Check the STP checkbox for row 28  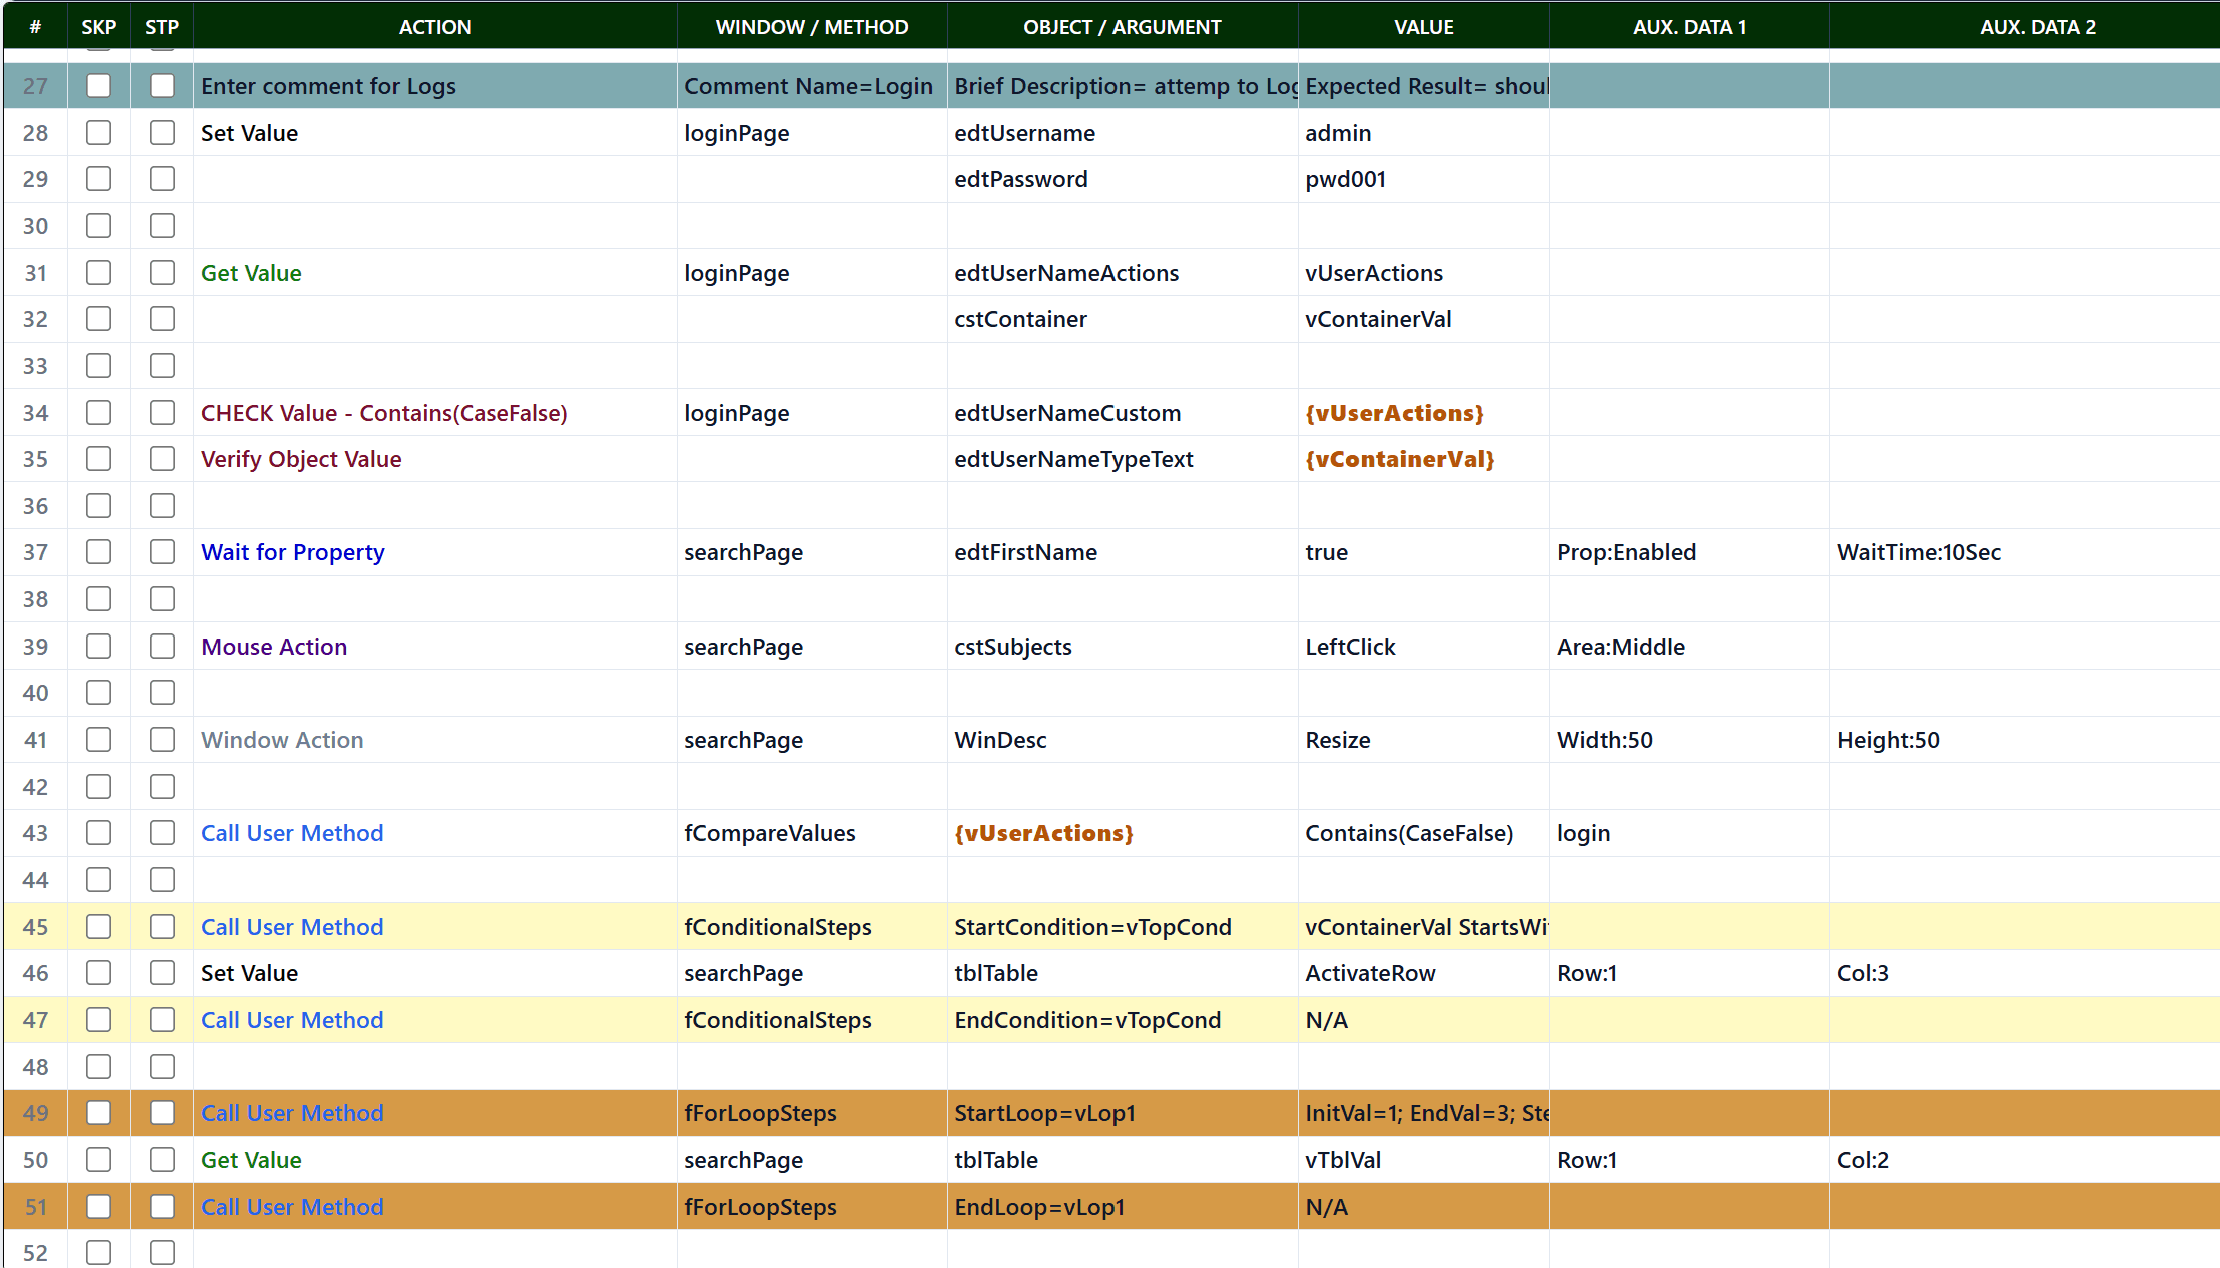[162, 132]
